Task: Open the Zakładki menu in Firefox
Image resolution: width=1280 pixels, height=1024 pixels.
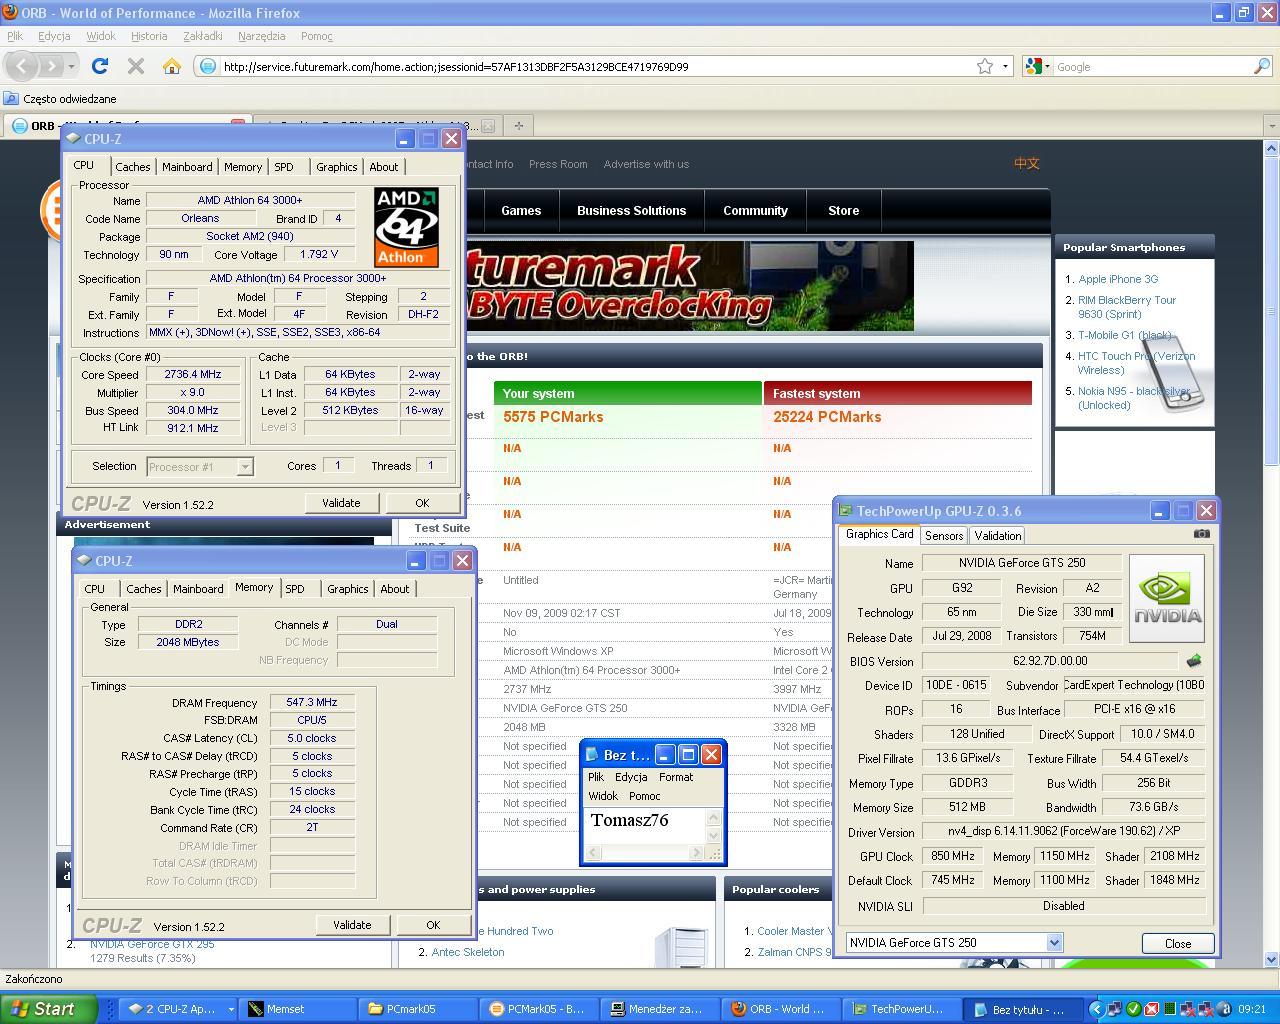Action: [203, 36]
